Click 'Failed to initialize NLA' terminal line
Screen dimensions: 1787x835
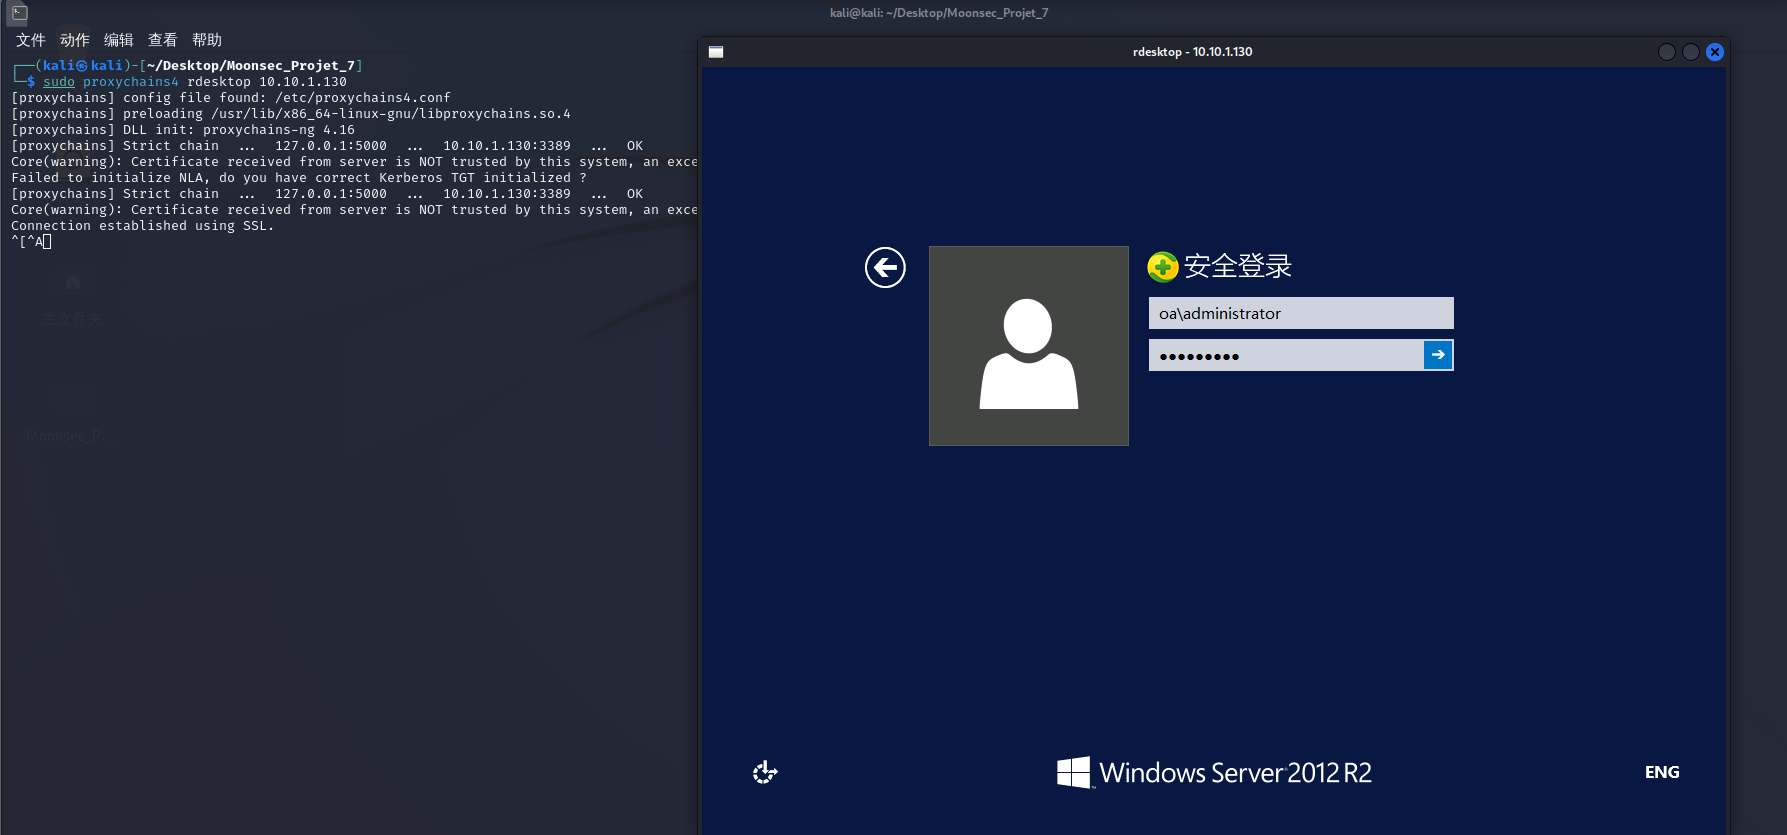[x=299, y=178]
